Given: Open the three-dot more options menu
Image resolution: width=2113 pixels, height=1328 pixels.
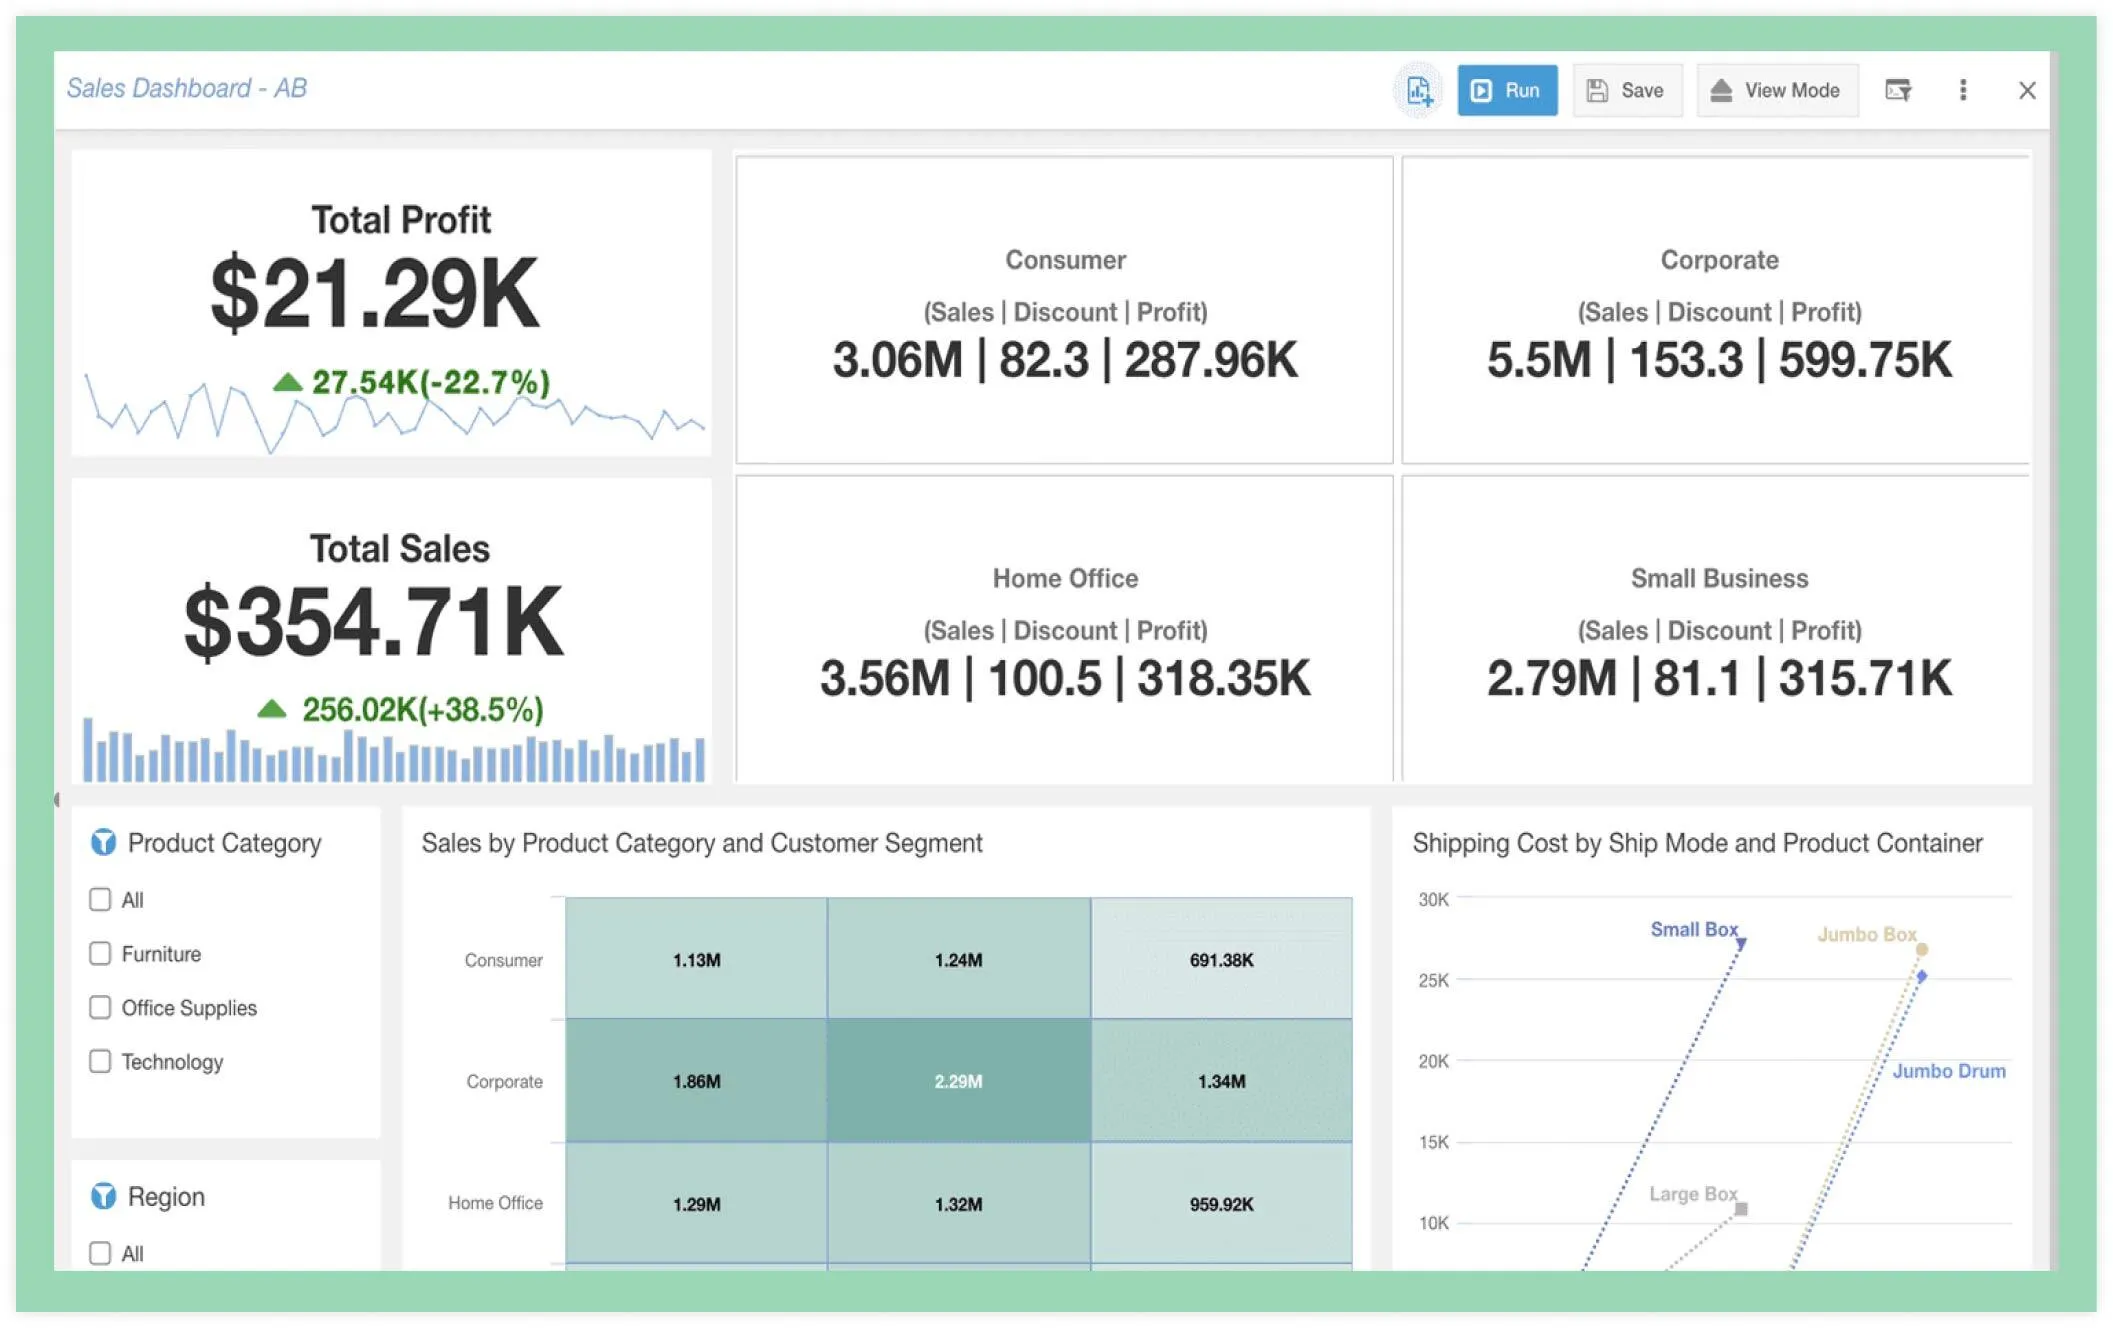Looking at the screenshot, I should 1962,91.
